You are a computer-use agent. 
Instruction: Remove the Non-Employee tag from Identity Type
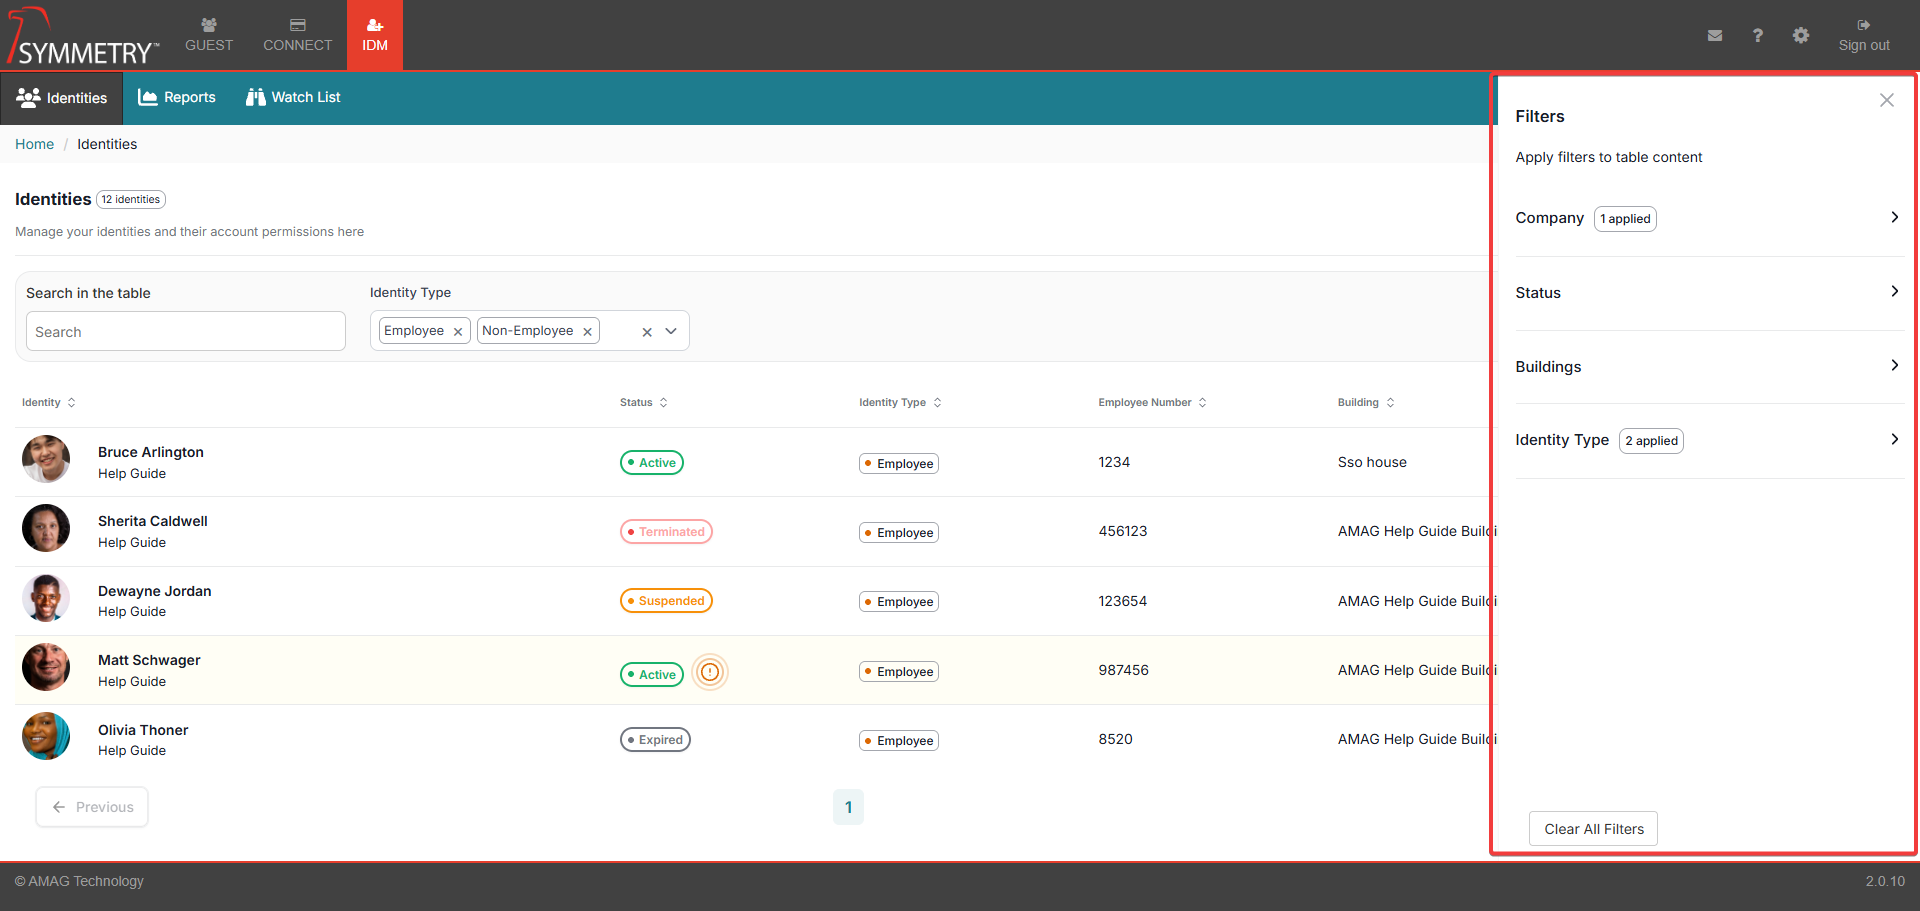pyautogui.click(x=587, y=332)
